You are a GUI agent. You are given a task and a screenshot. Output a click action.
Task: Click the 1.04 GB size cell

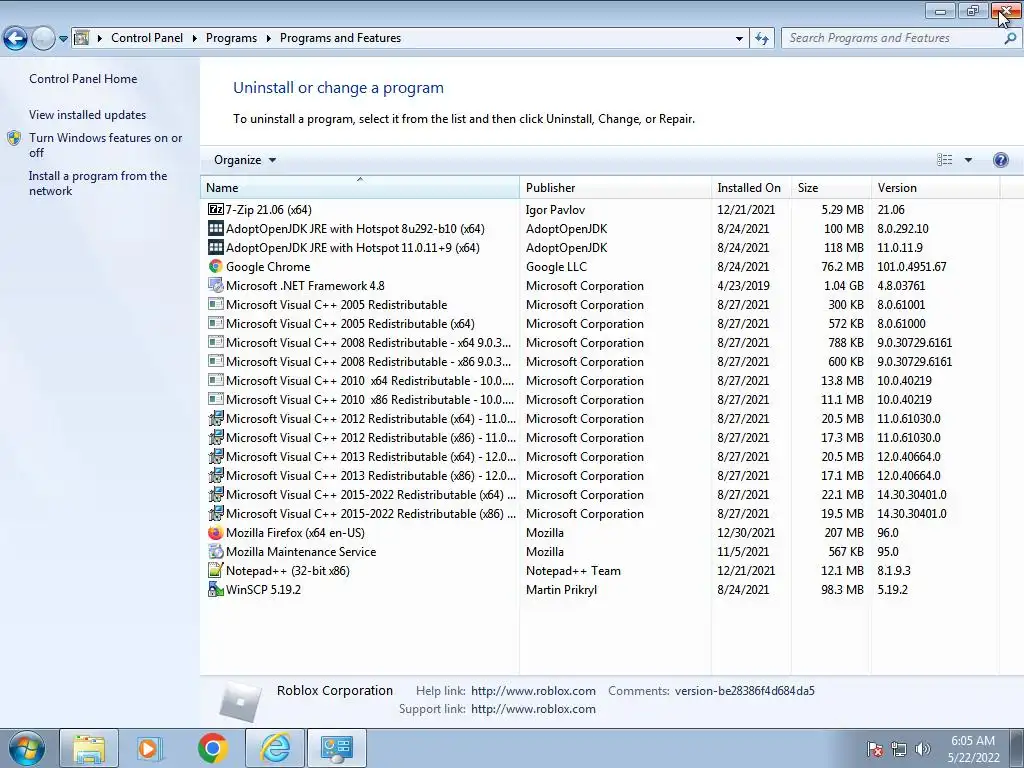pyautogui.click(x=843, y=285)
